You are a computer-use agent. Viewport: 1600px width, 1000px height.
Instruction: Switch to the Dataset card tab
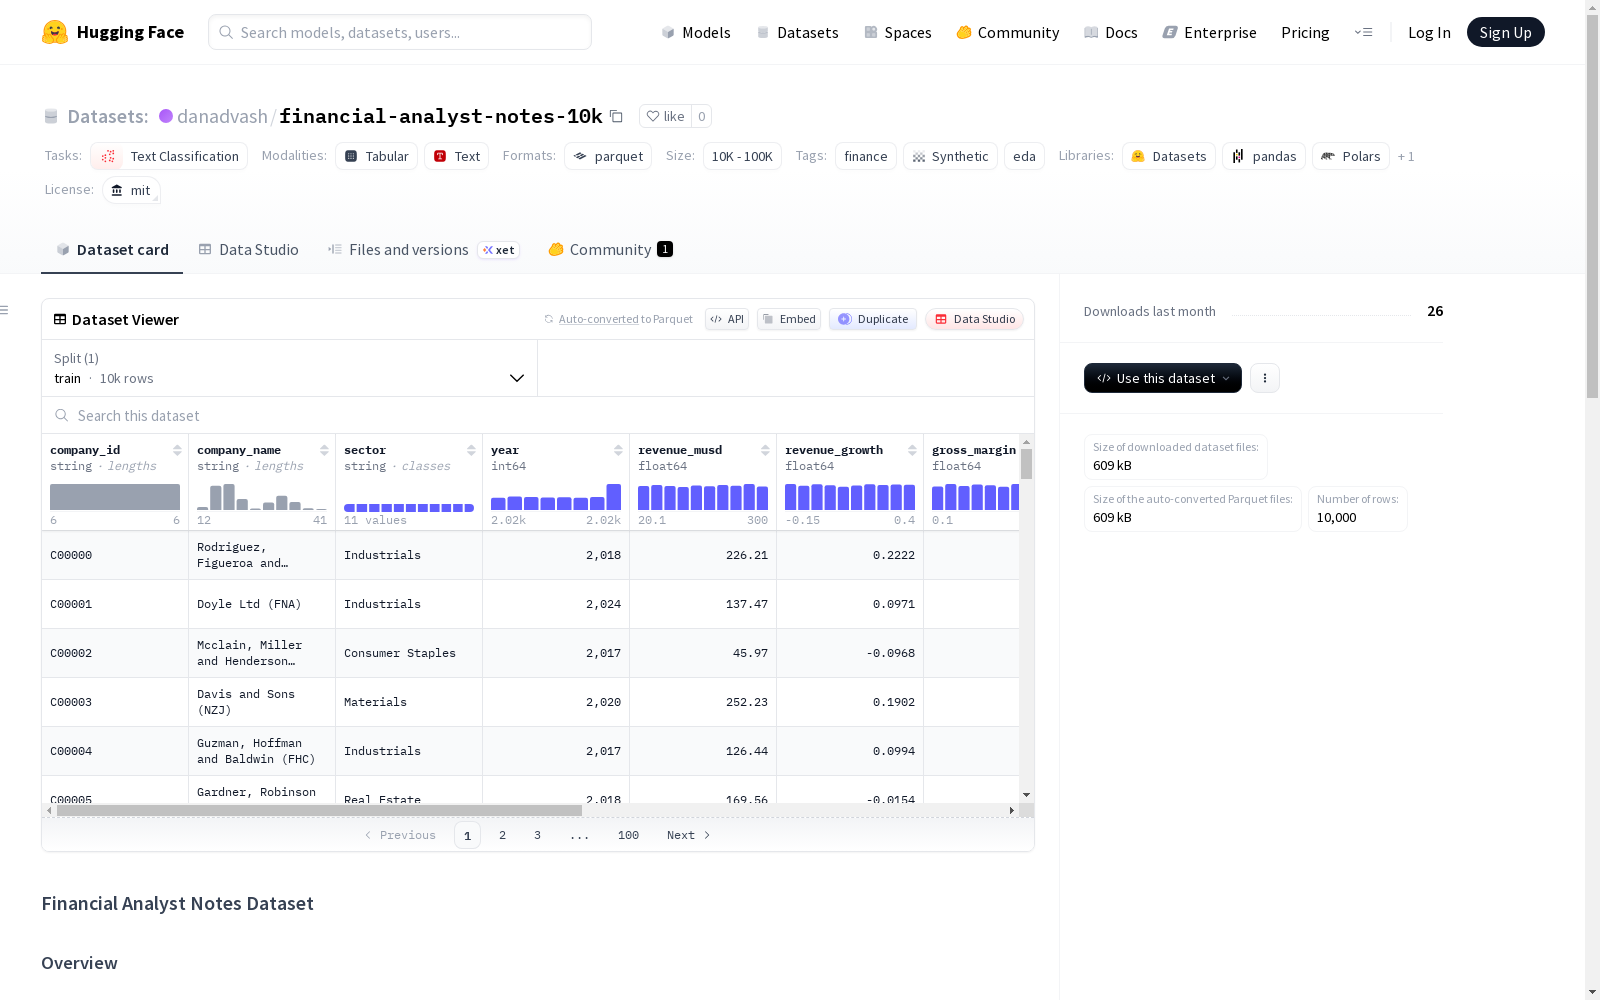pyautogui.click(x=112, y=250)
